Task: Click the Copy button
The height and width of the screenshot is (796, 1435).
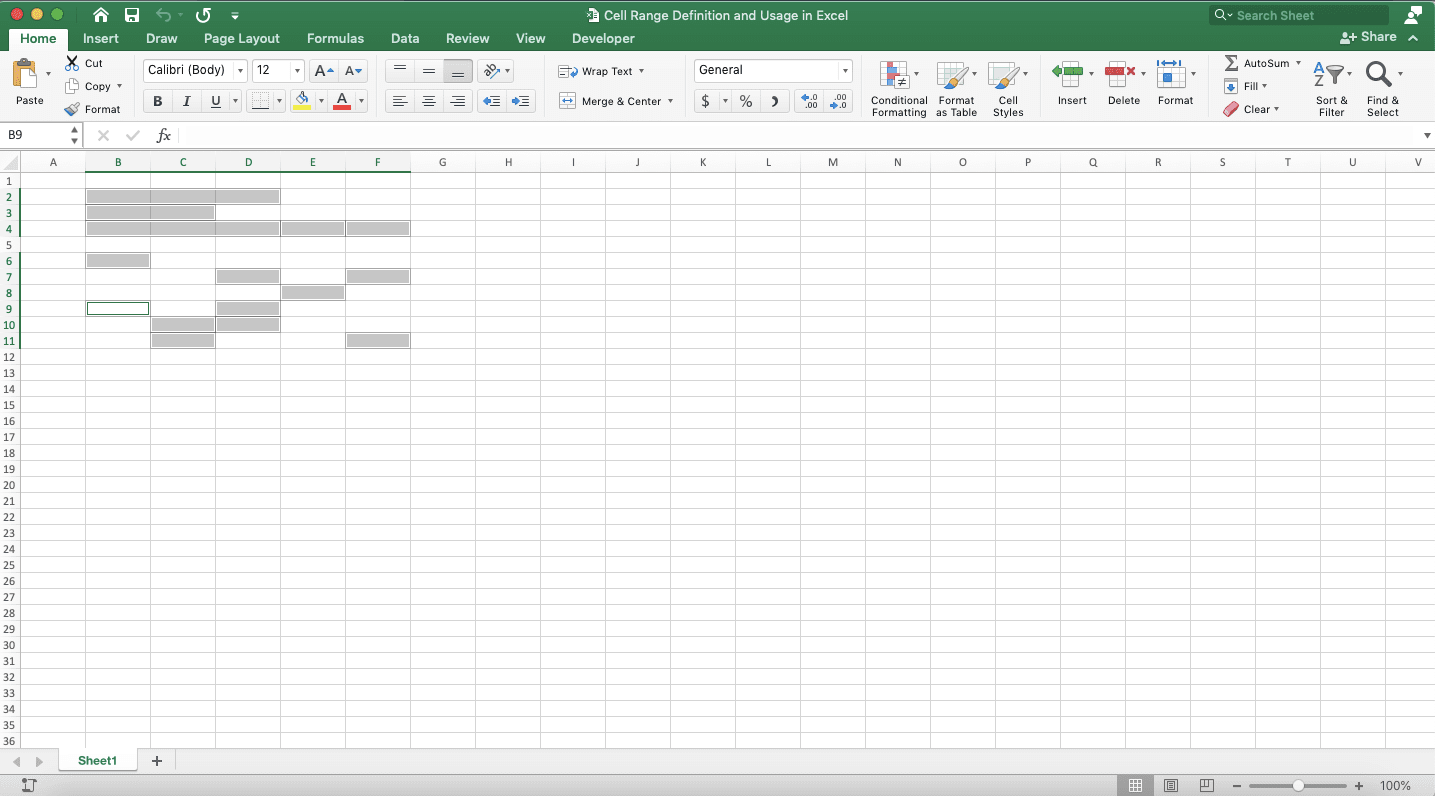Action: click(92, 86)
